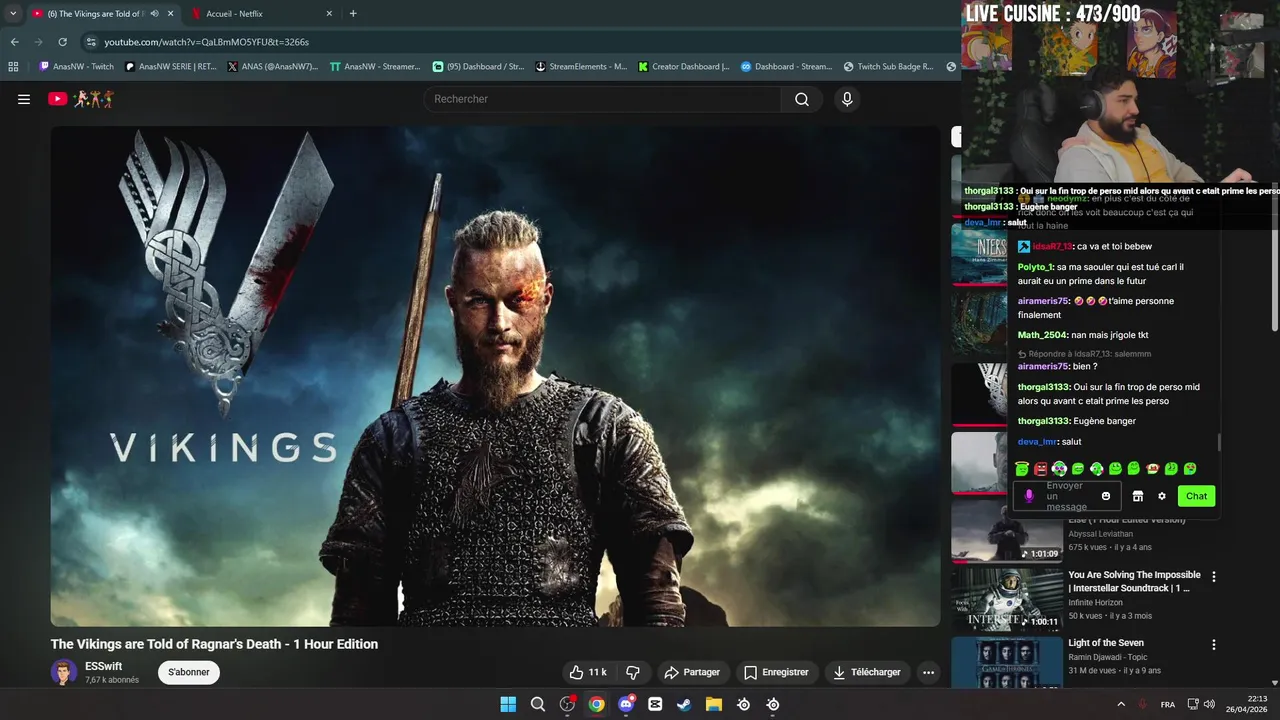Open the AnasNW - Streamer bookmark

(375, 67)
